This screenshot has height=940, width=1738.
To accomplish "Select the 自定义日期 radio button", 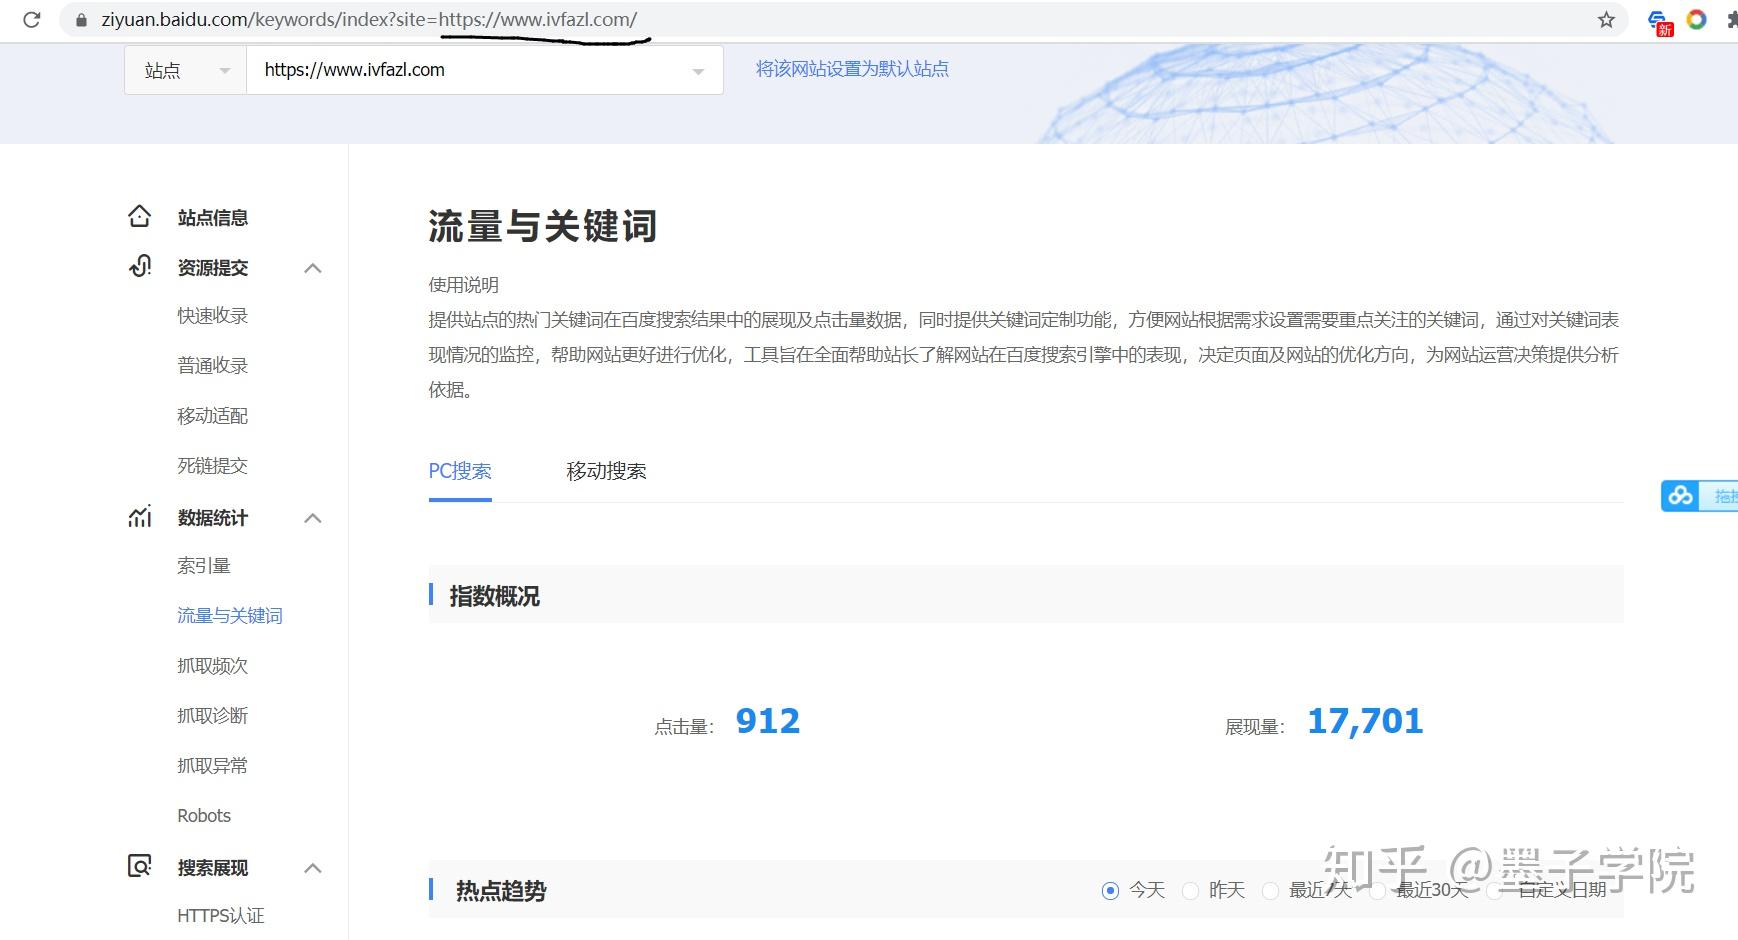I will click(x=1494, y=891).
